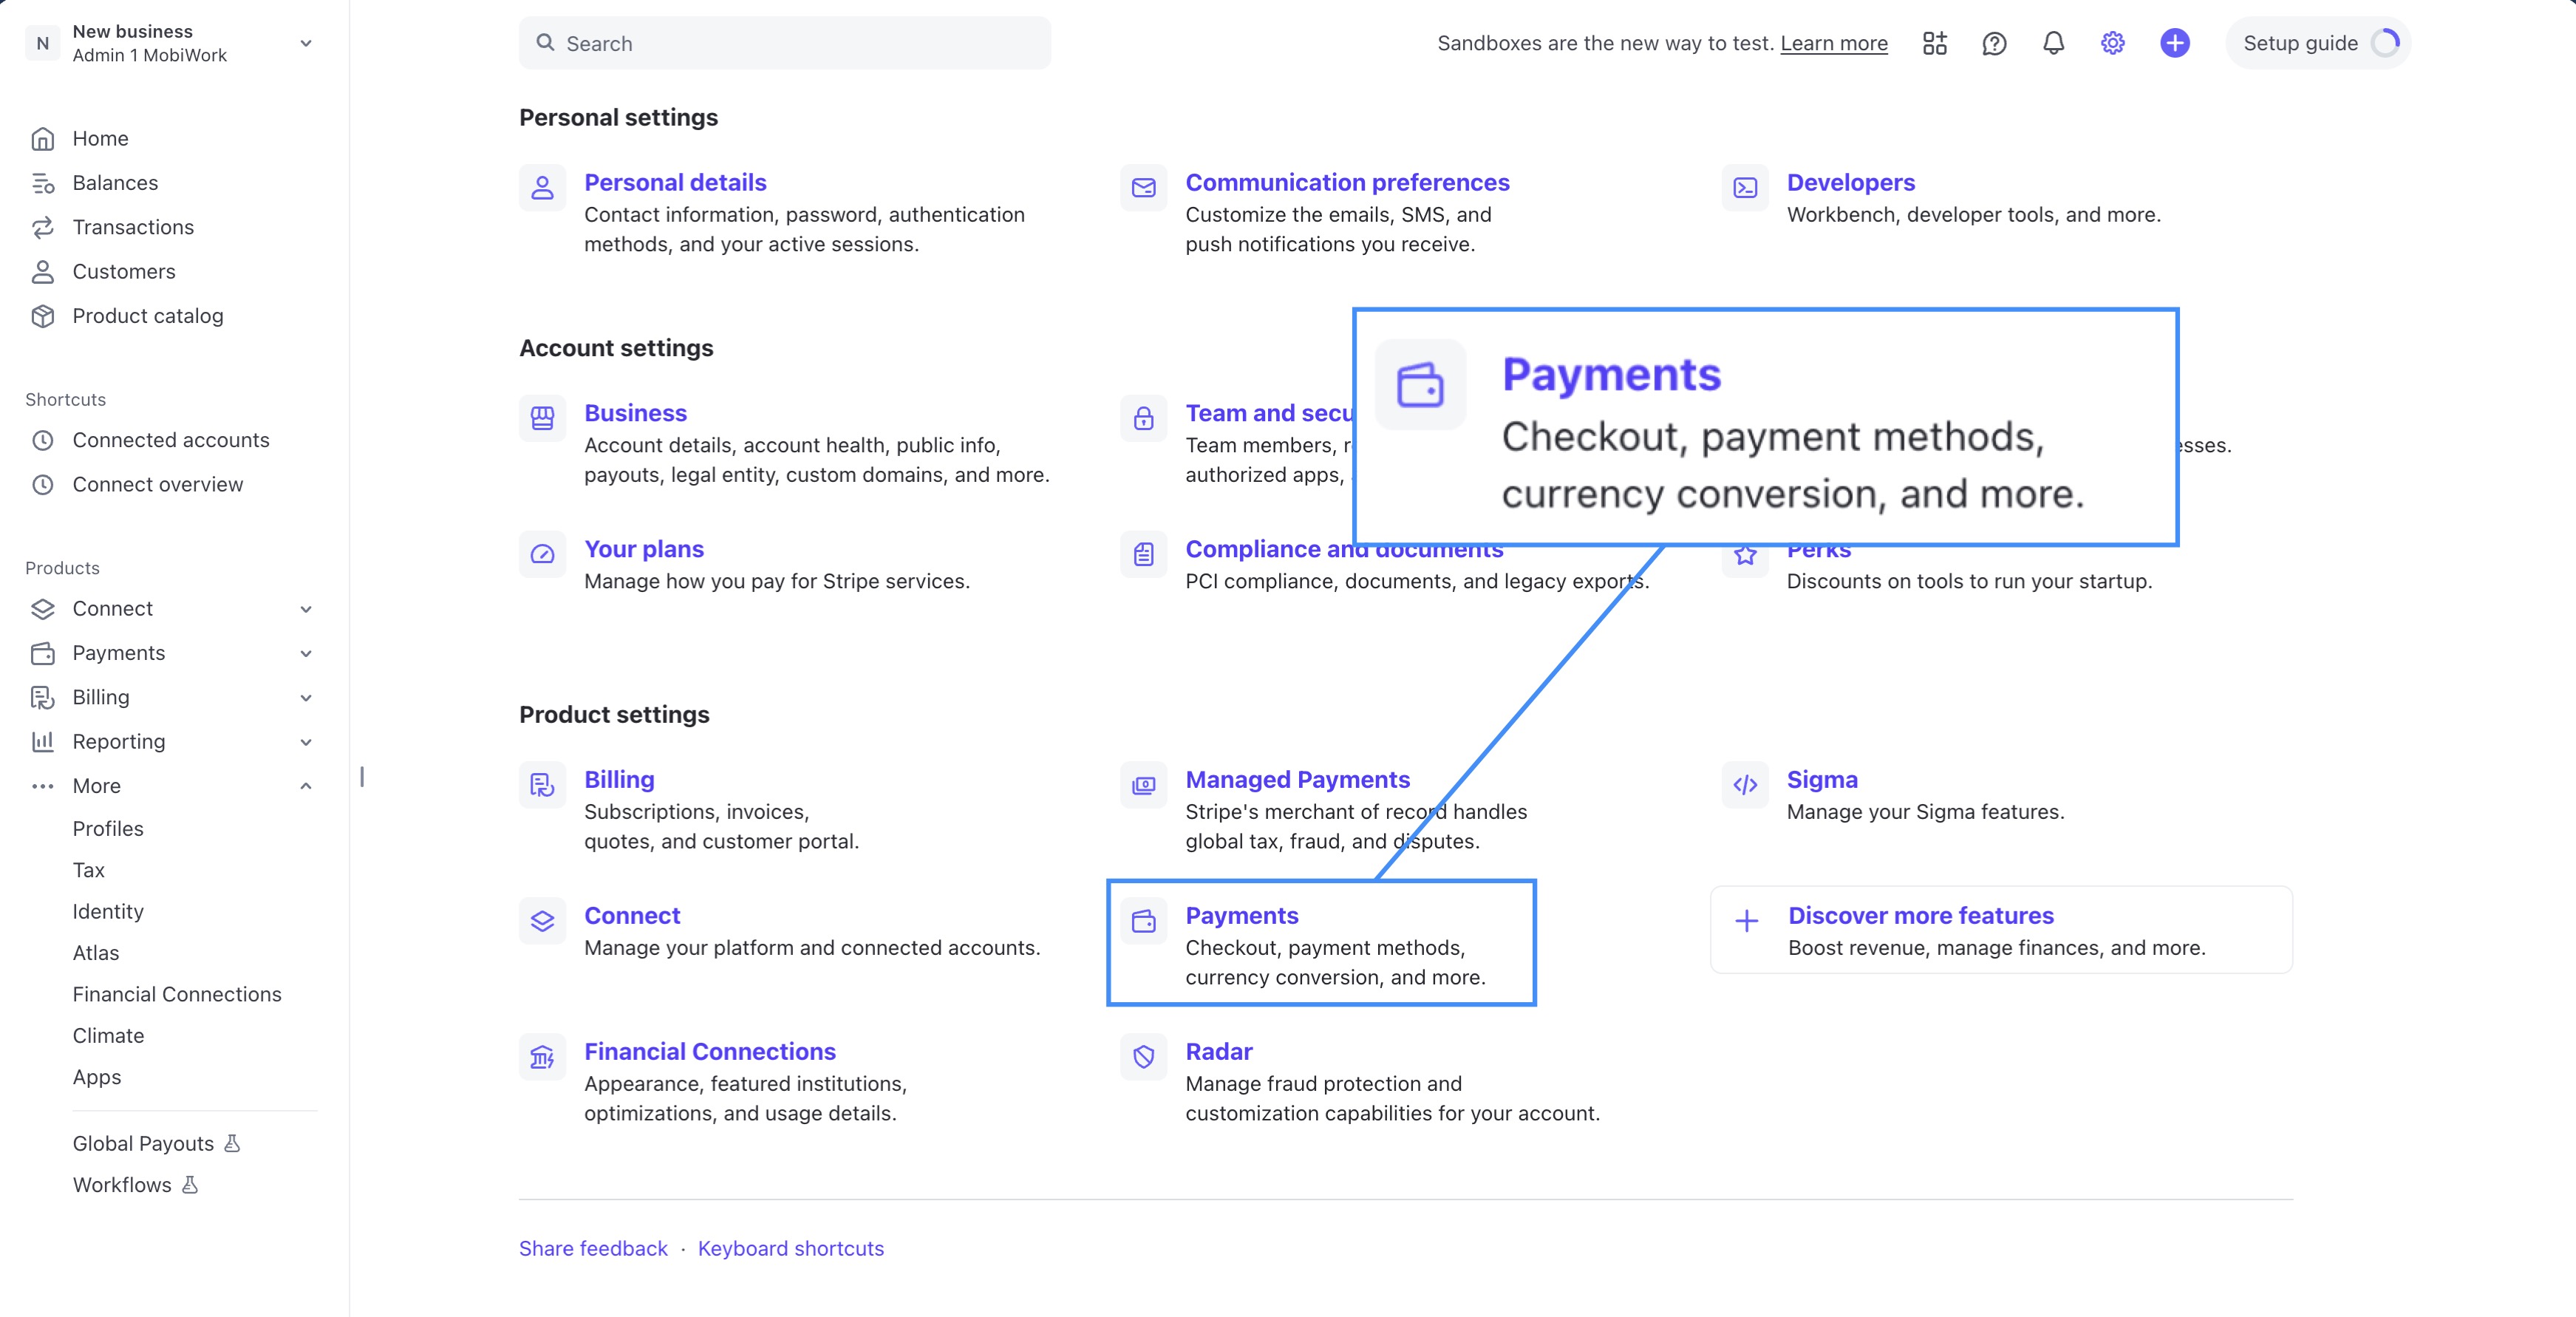Image resolution: width=2576 pixels, height=1317 pixels.
Task: Click the Sigma code brackets icon
Action: coord(1744,785)
